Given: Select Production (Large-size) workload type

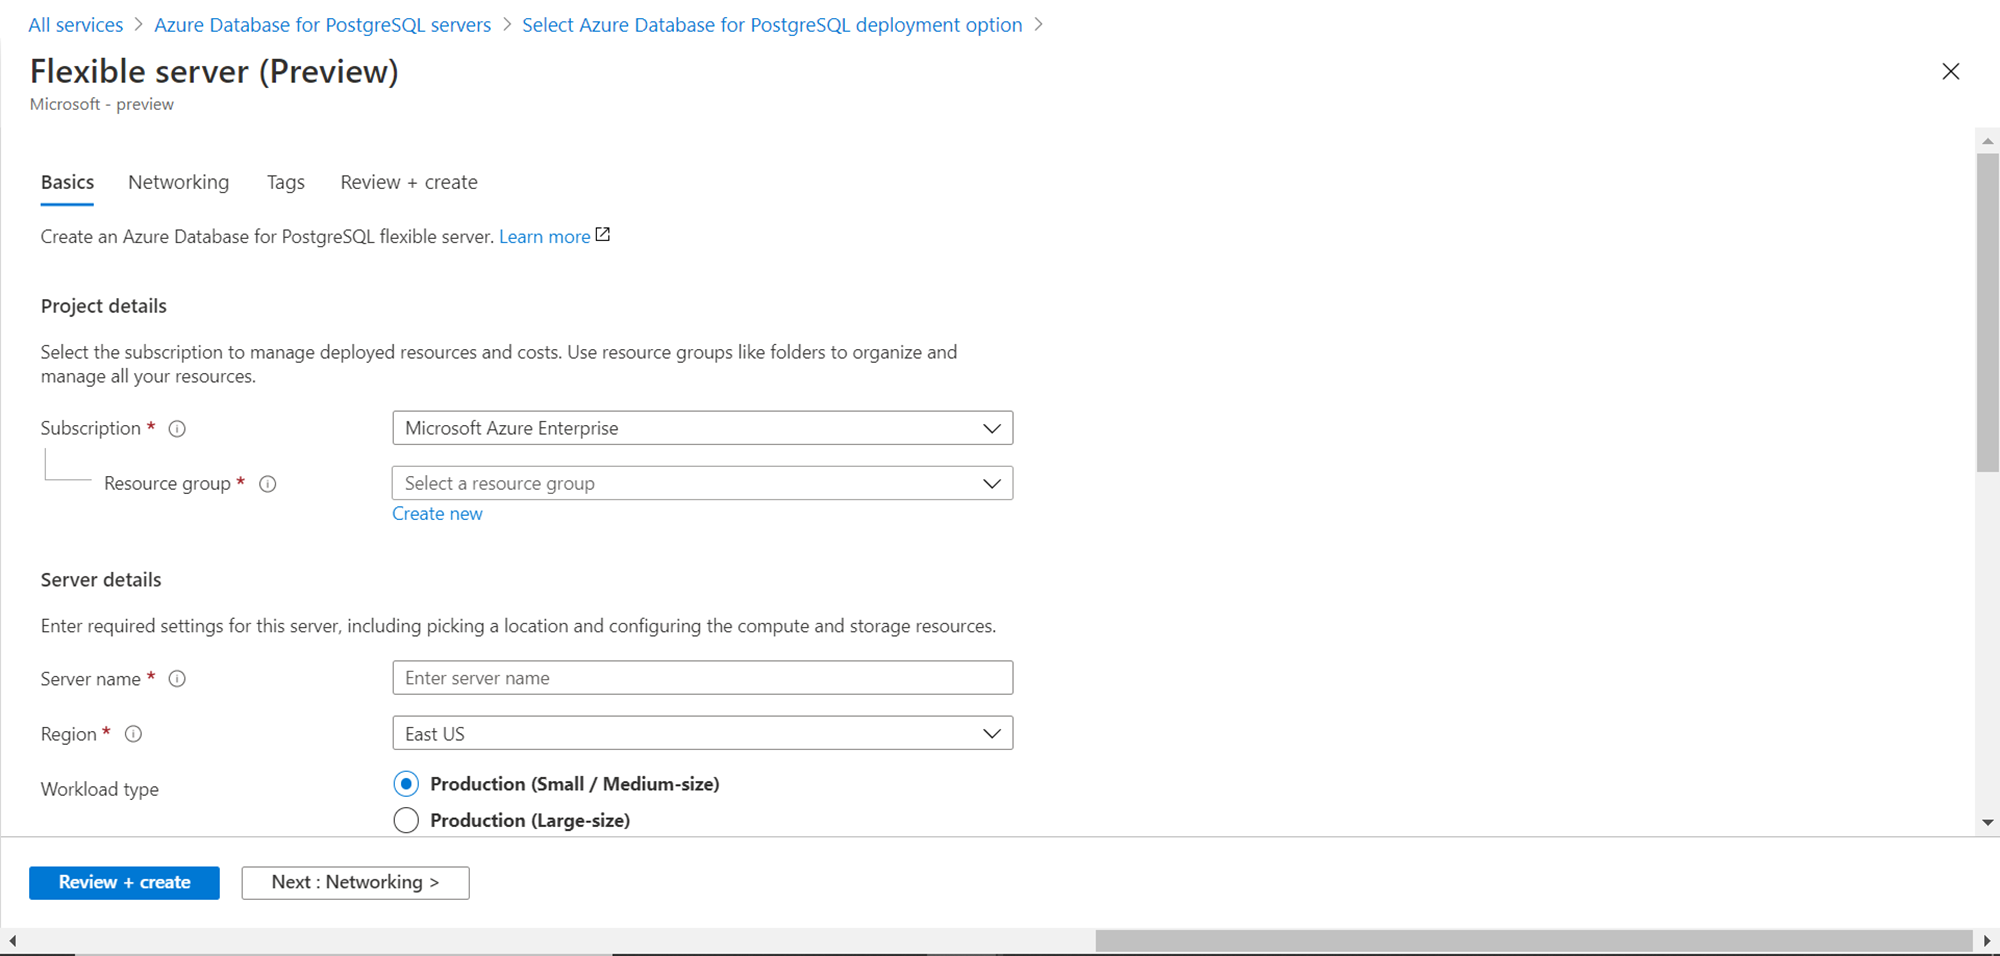Looking at the screenshot, I should pos(406,821).
